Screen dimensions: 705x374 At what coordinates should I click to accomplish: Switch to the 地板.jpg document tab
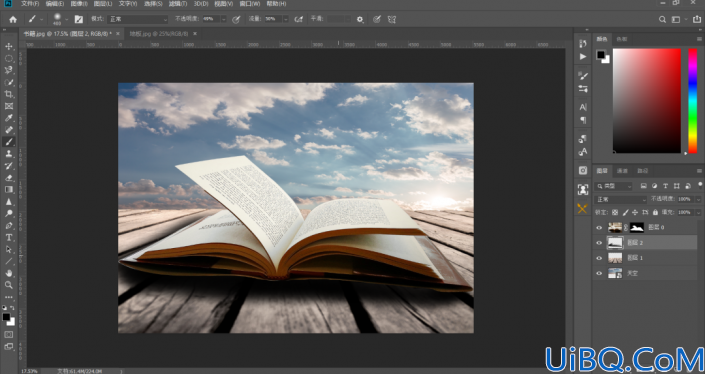[159, 34]
